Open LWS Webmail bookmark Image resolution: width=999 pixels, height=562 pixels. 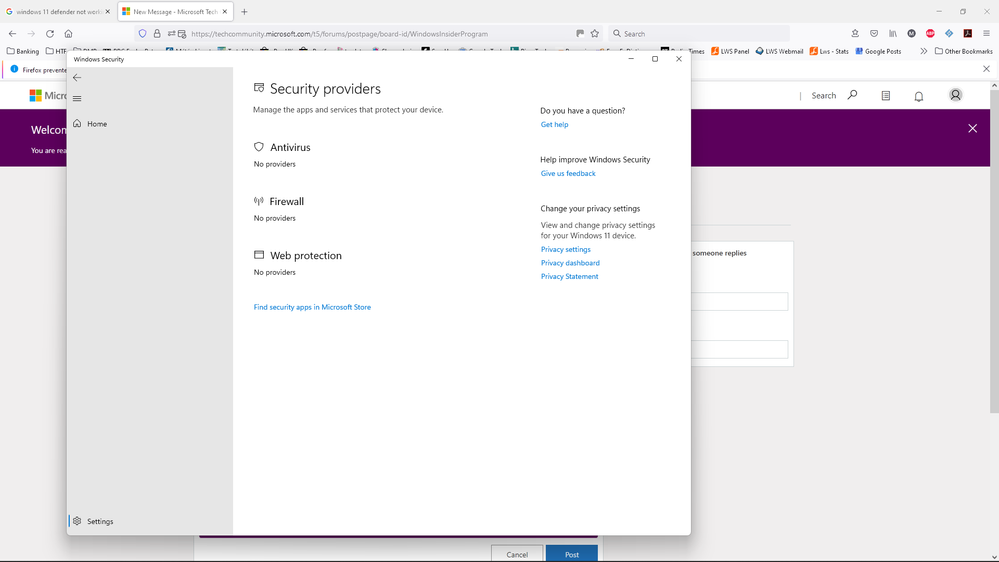pyautogui.click(x=779, y=51)
